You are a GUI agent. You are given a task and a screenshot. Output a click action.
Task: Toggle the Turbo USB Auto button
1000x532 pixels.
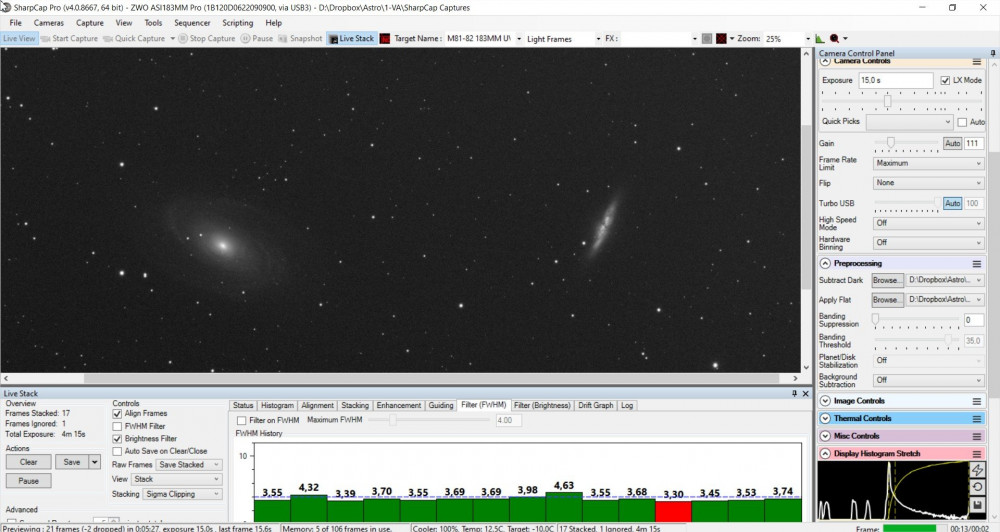[952, 203]
